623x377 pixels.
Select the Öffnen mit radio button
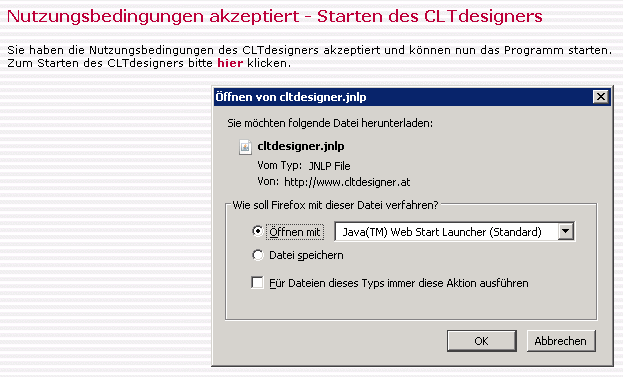pos(258,231)
